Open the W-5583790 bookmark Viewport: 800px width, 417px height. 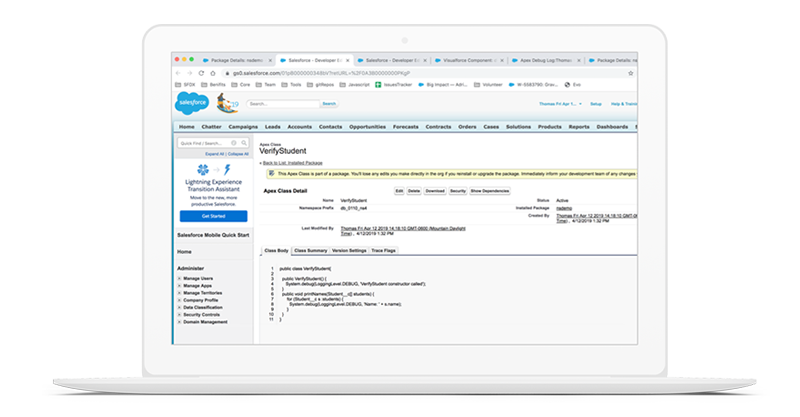point(533,85)
